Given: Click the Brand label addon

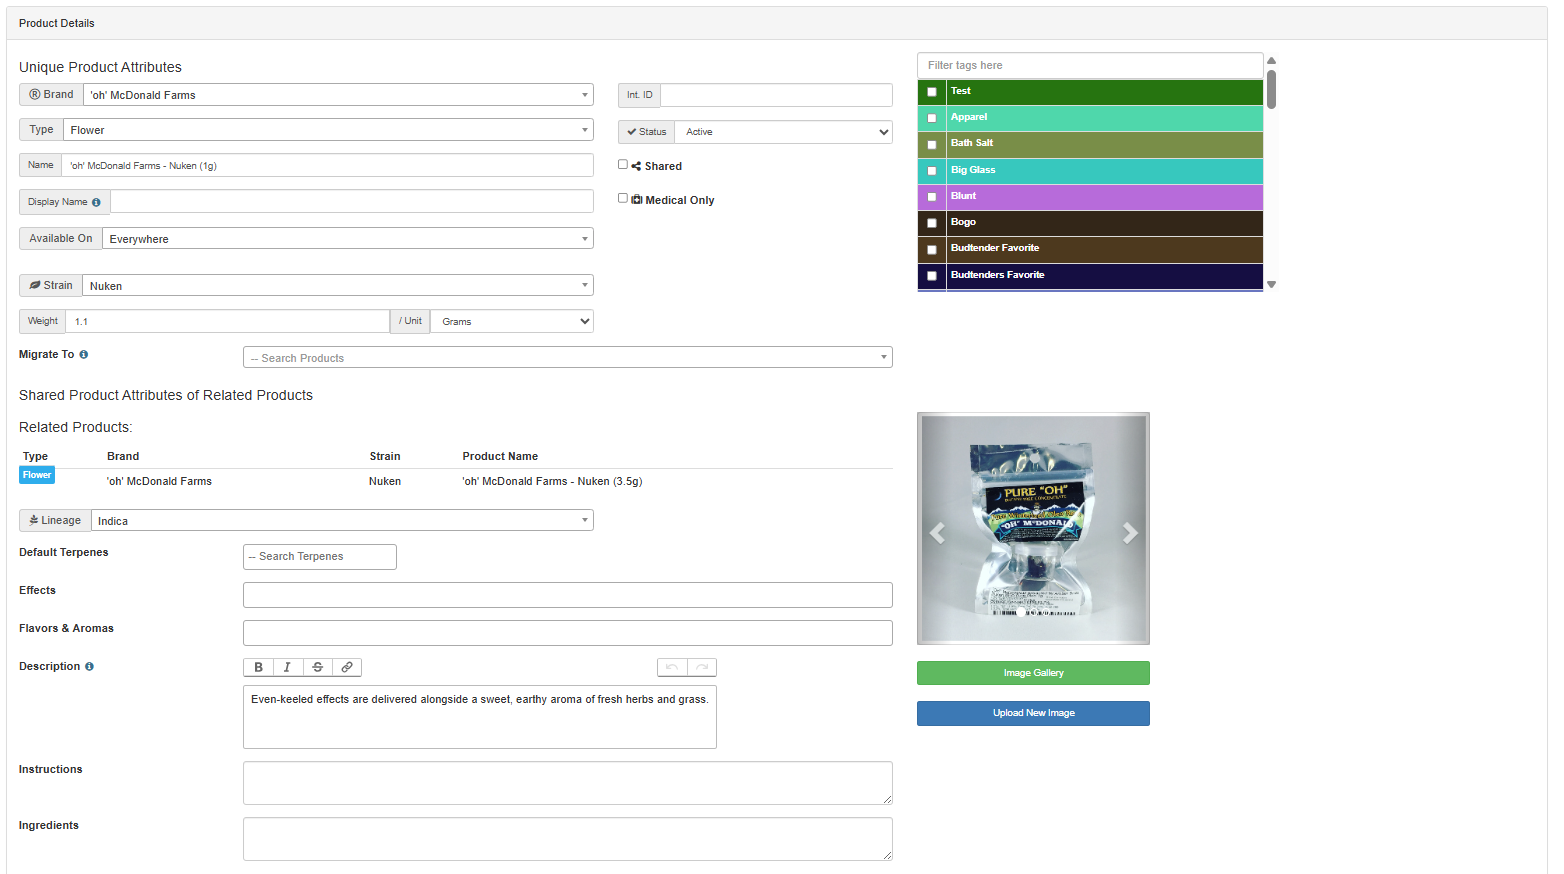Looking at the screenshot, I should pos(51,94).
